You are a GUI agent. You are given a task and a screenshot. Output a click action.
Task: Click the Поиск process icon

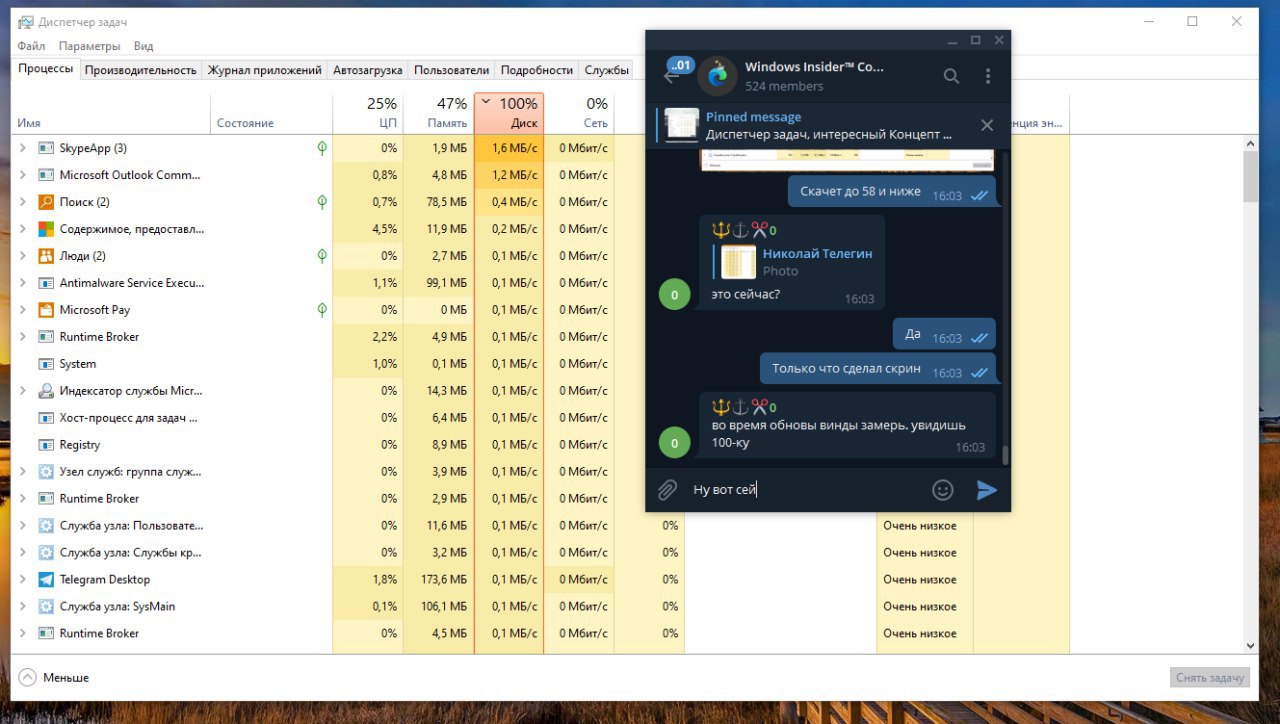tap(46, 202)
